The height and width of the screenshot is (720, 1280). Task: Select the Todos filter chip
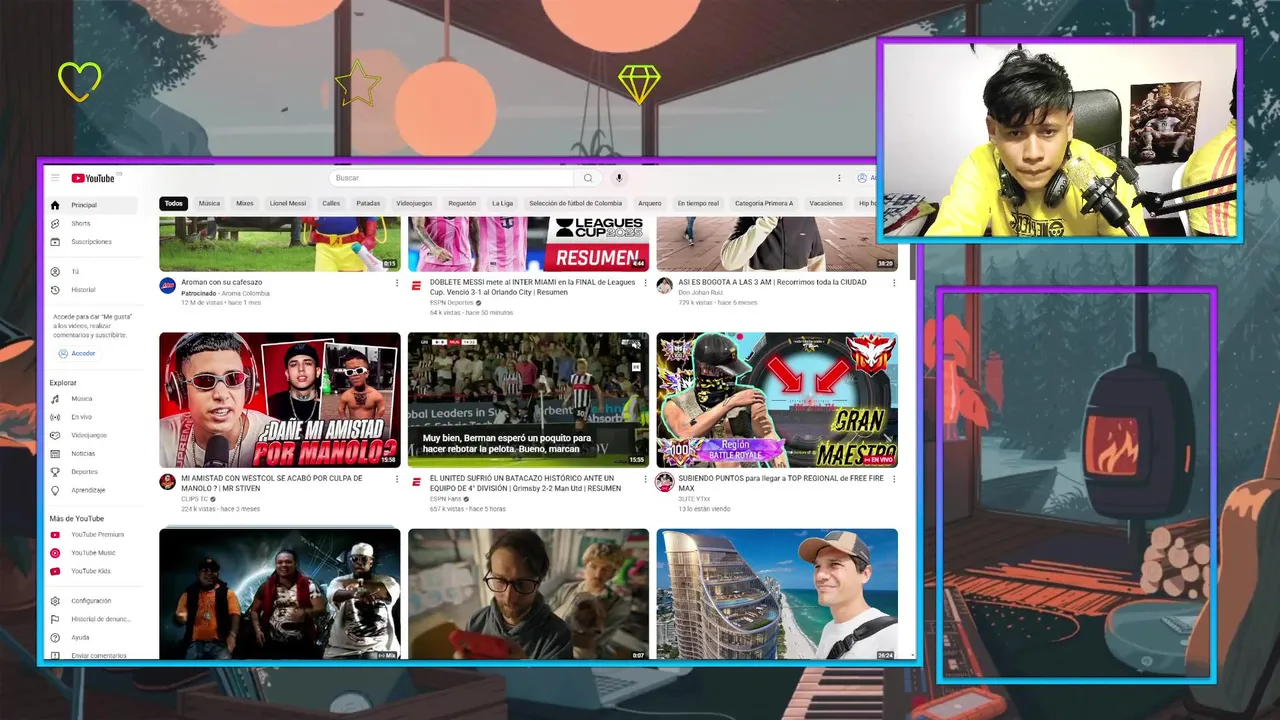(174, 203)
